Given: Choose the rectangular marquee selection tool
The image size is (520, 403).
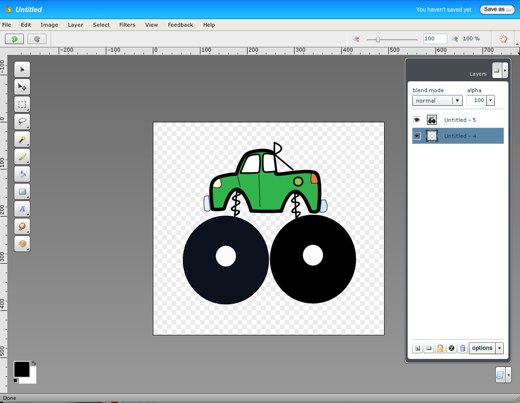Looking at the screenshot, I should [22, 104].
